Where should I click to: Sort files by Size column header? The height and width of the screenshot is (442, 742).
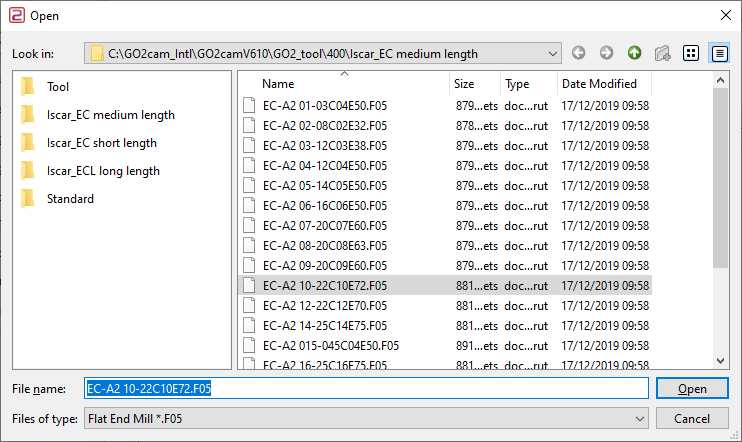pyautogui.click(x=465, y=85)
